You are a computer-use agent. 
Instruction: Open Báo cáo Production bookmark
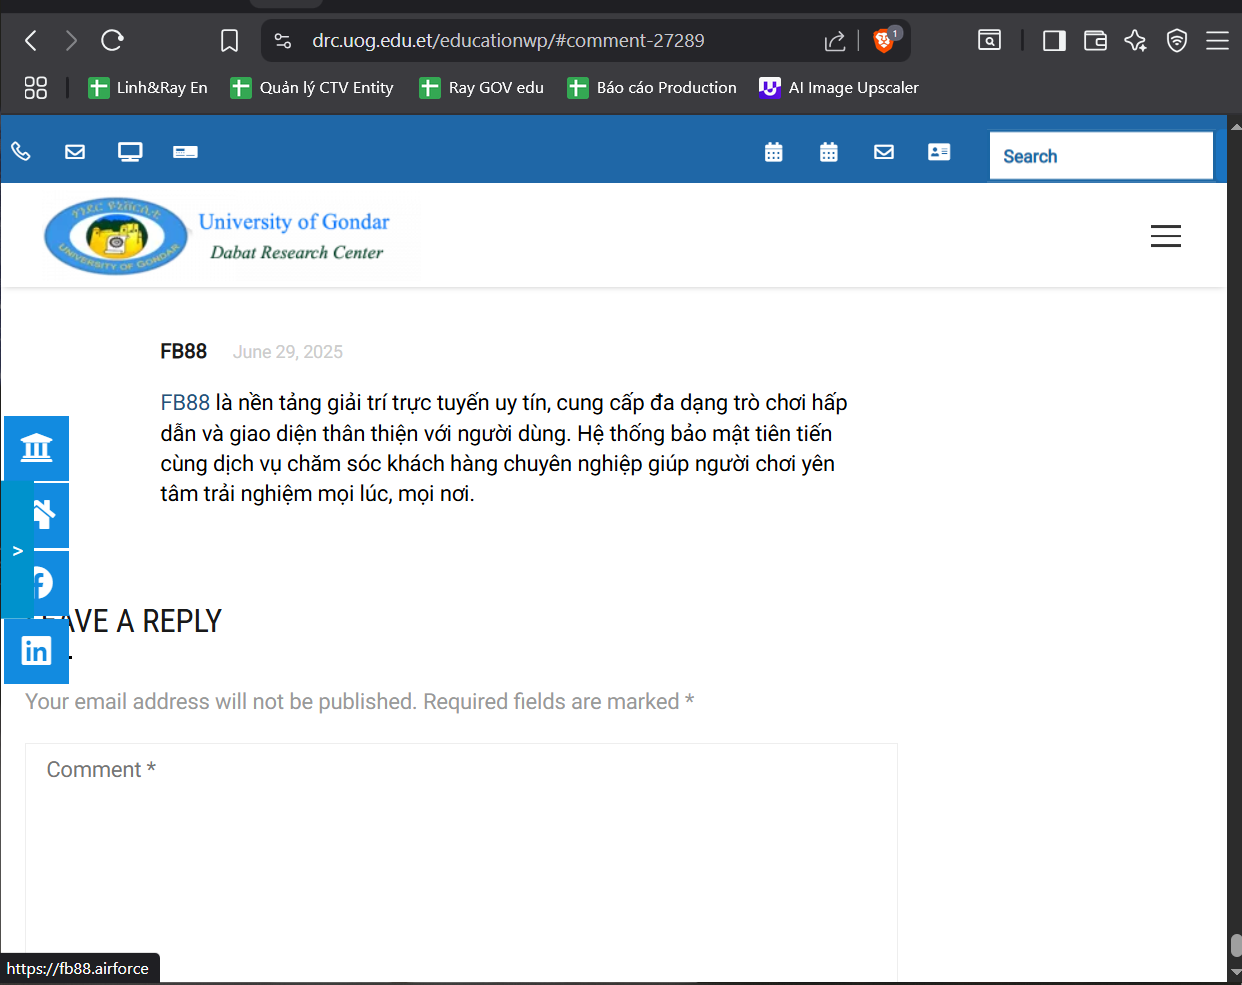click(x=652, y=88)
